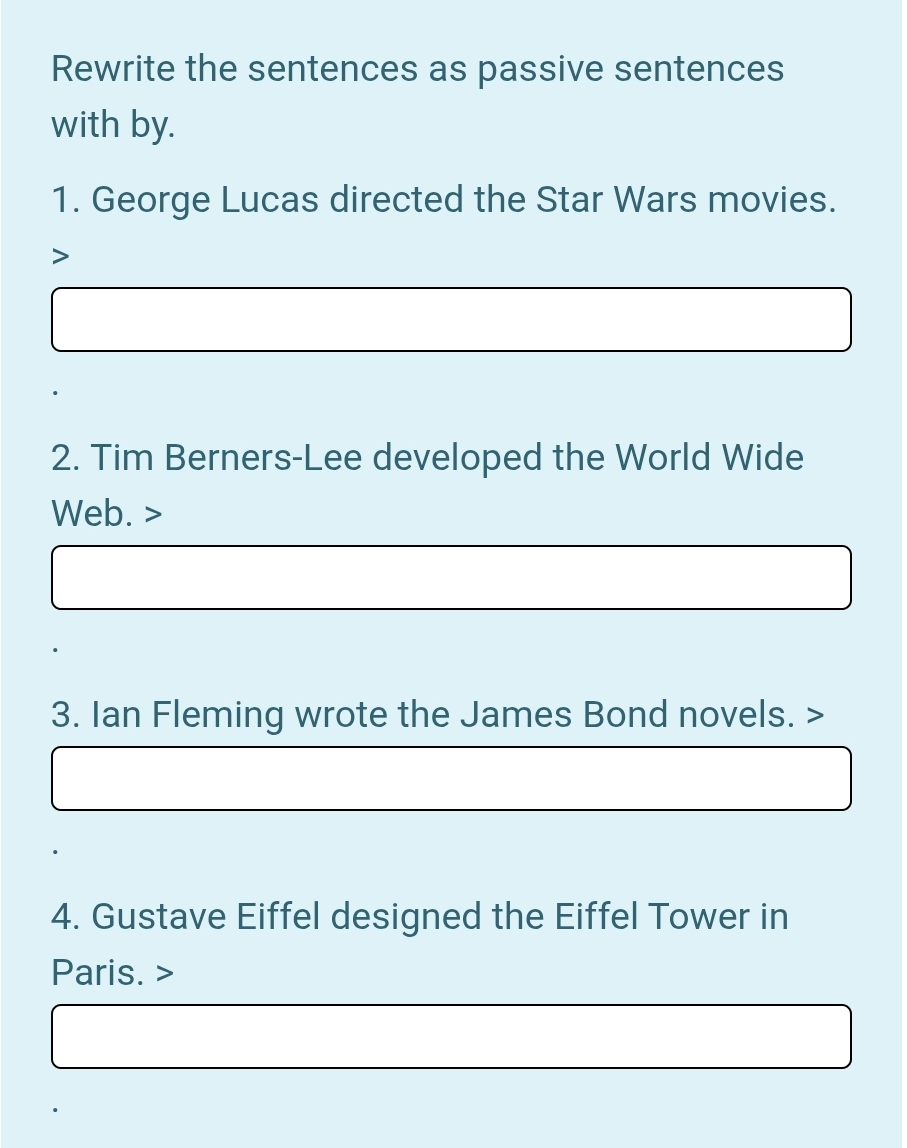Click the '>' arrow below sentence 1
This screenshot has height=1148, width=907.
tap(61, 257)
